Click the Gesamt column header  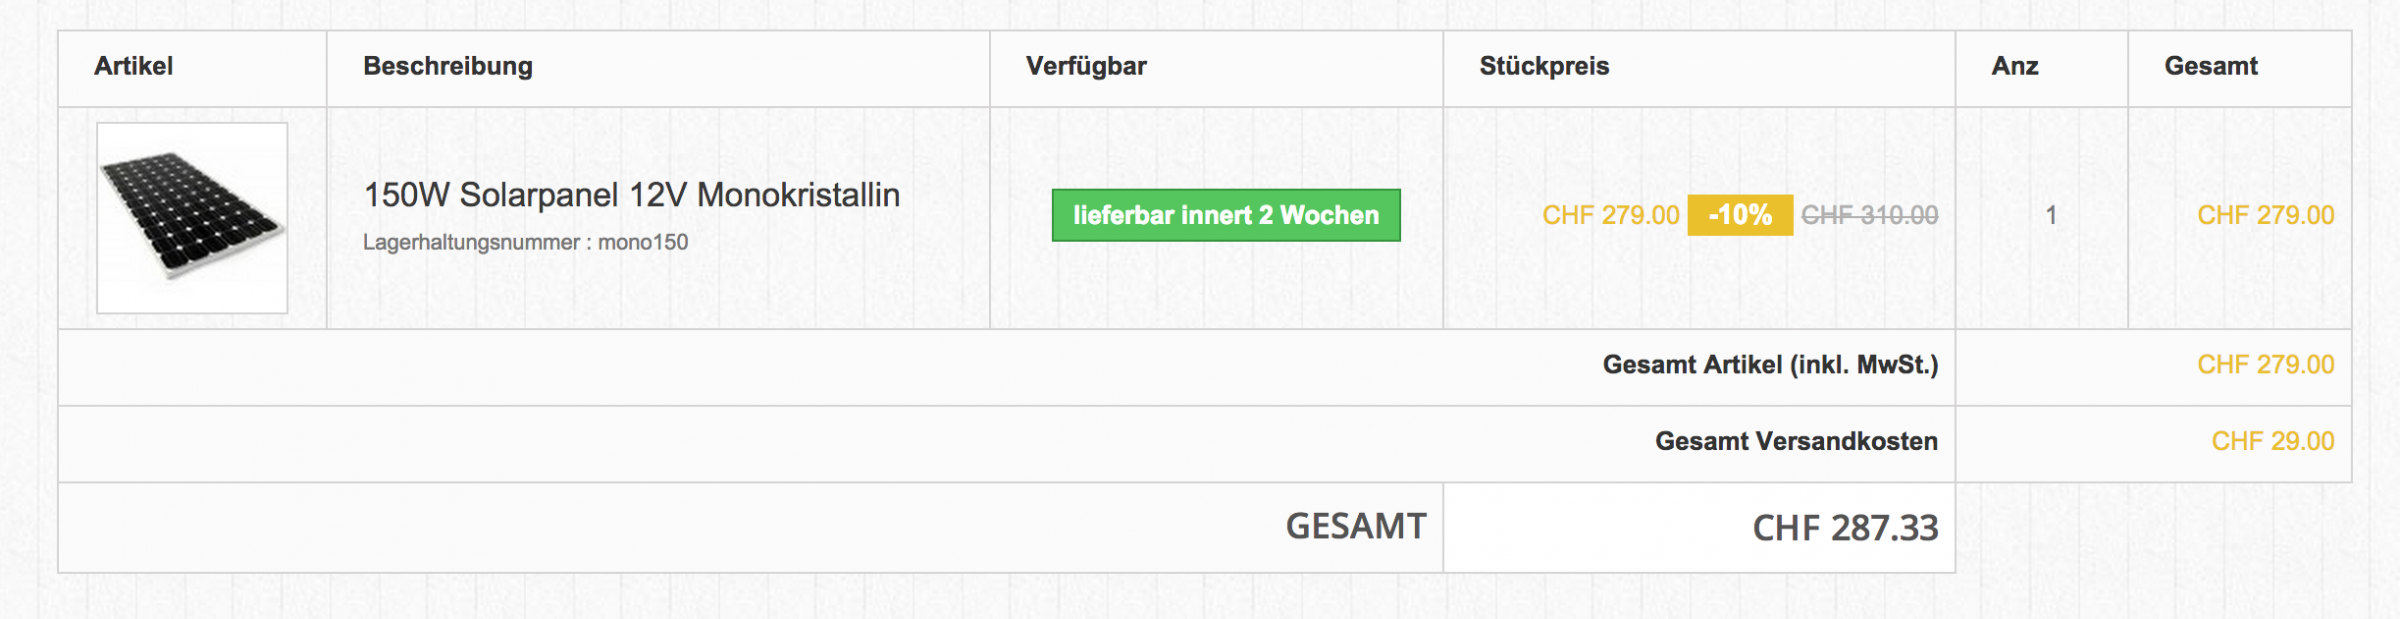2211,66
